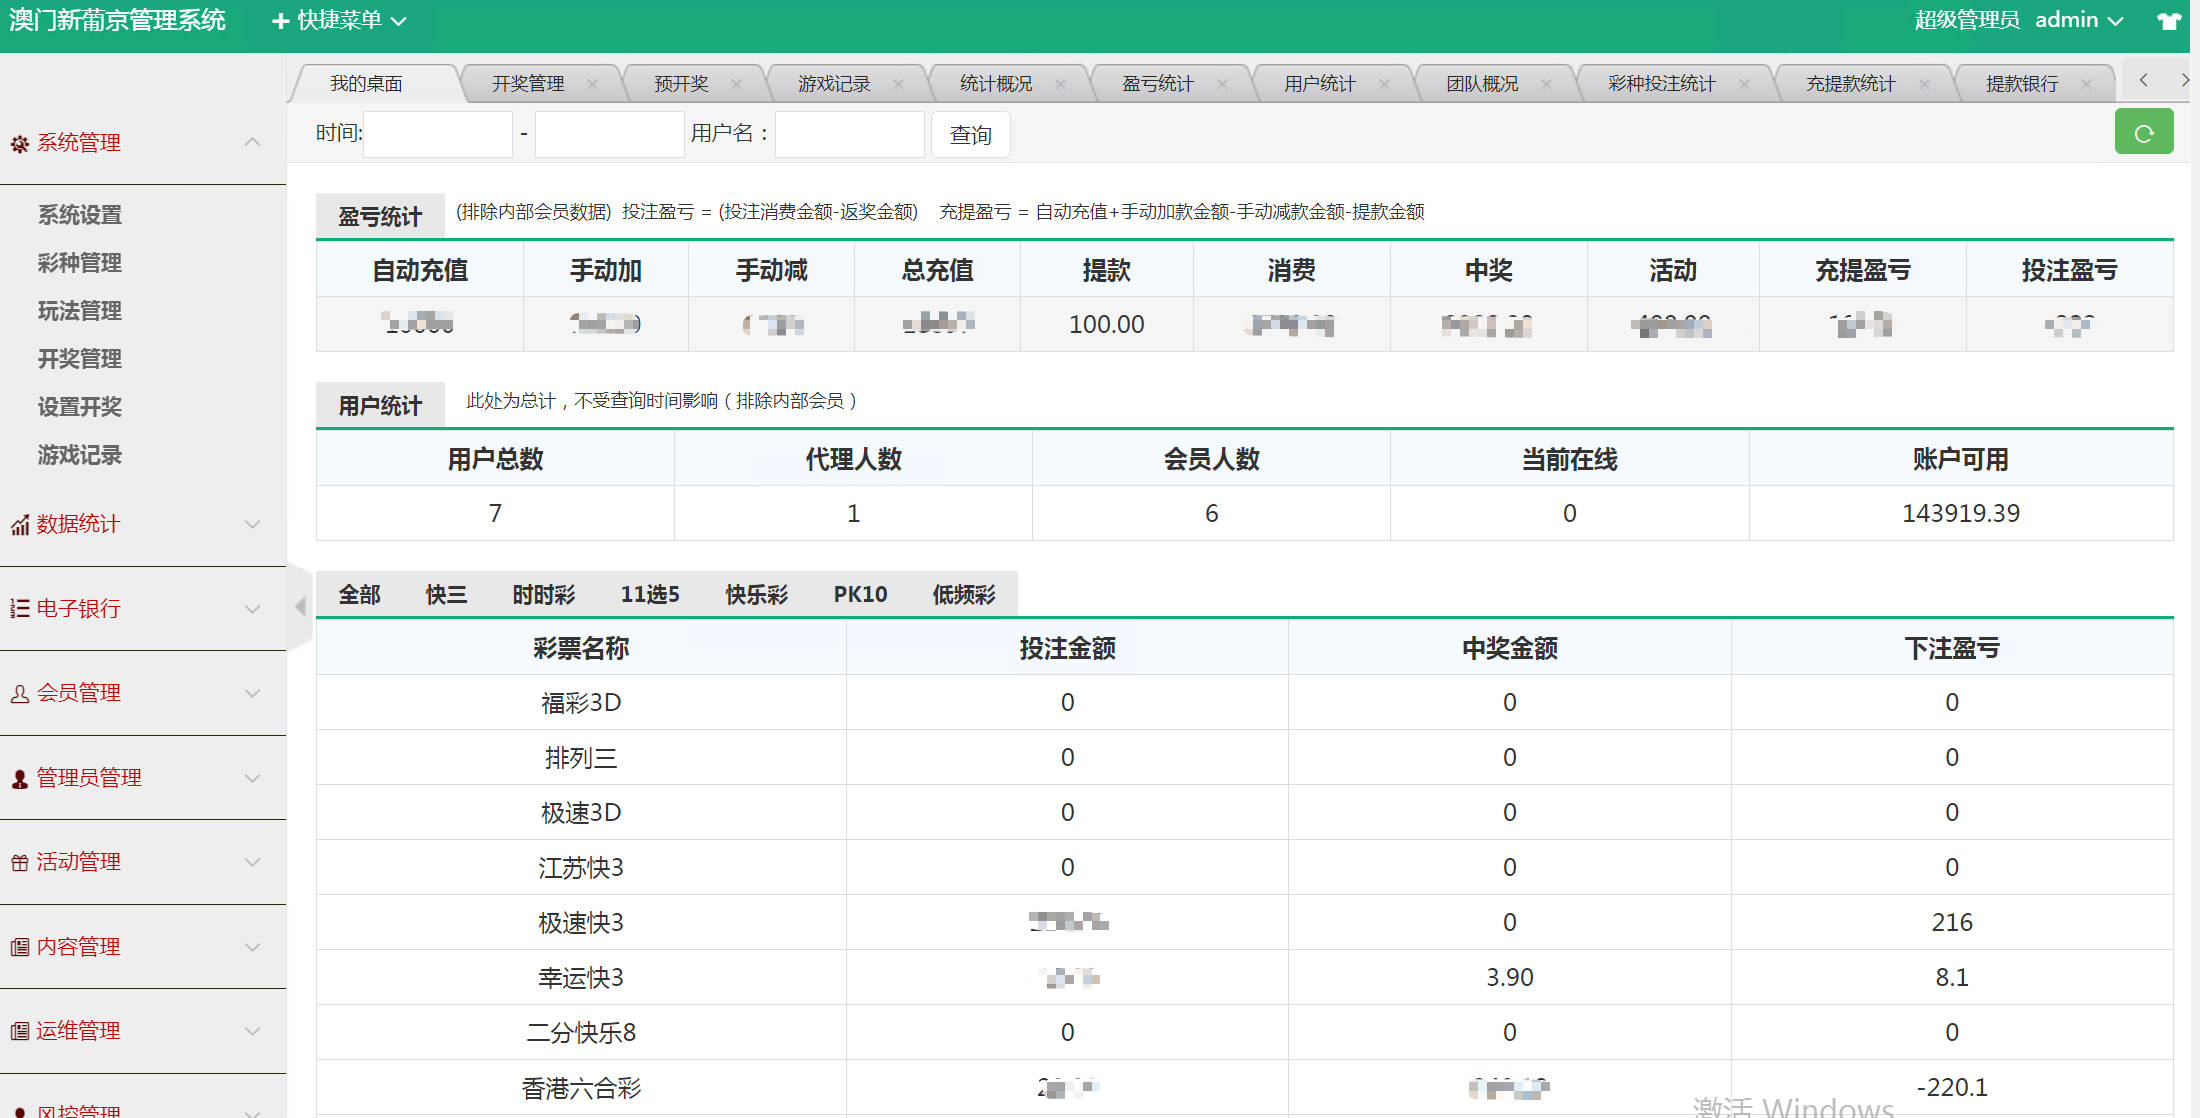Select the 快三 lottery category tab
2200x1118 pixels.
446,595
